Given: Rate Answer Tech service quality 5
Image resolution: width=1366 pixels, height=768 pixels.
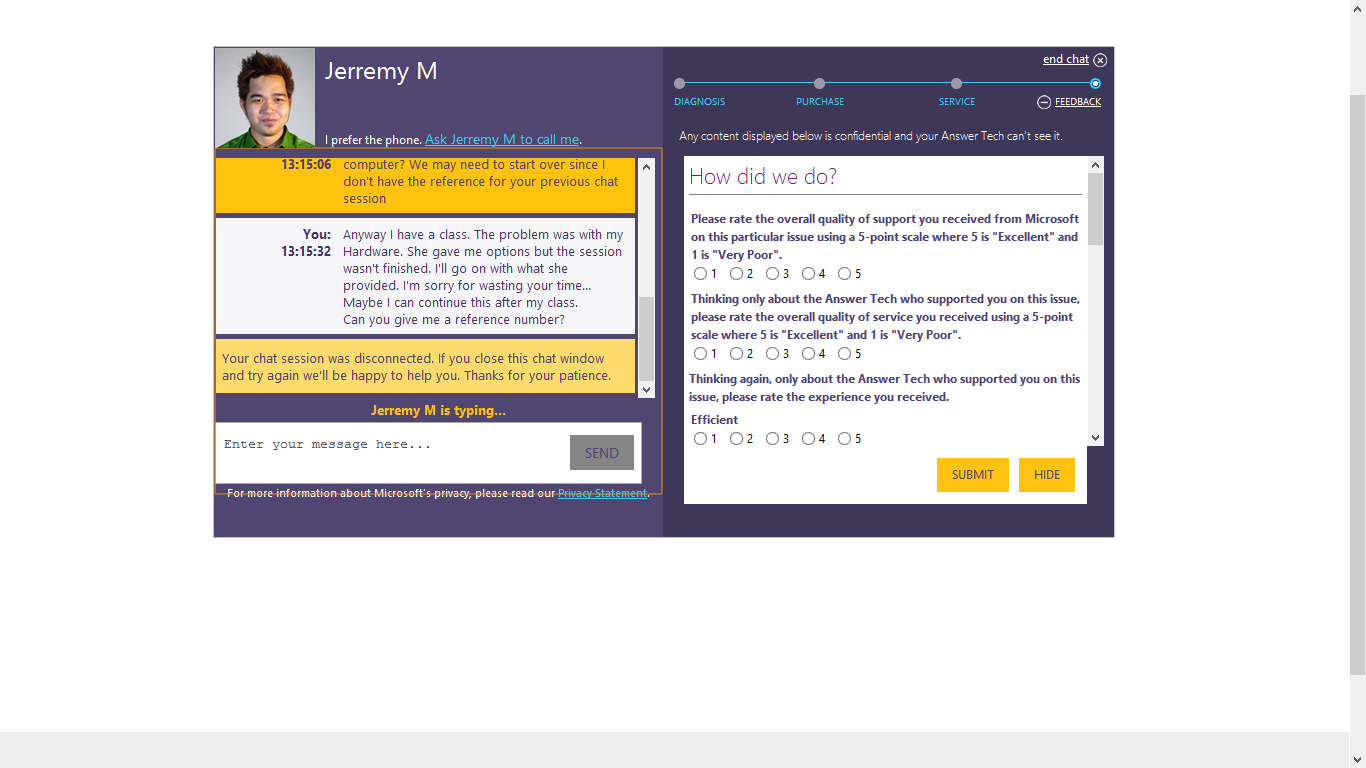Looking at the screenshot, I should 844,354.
